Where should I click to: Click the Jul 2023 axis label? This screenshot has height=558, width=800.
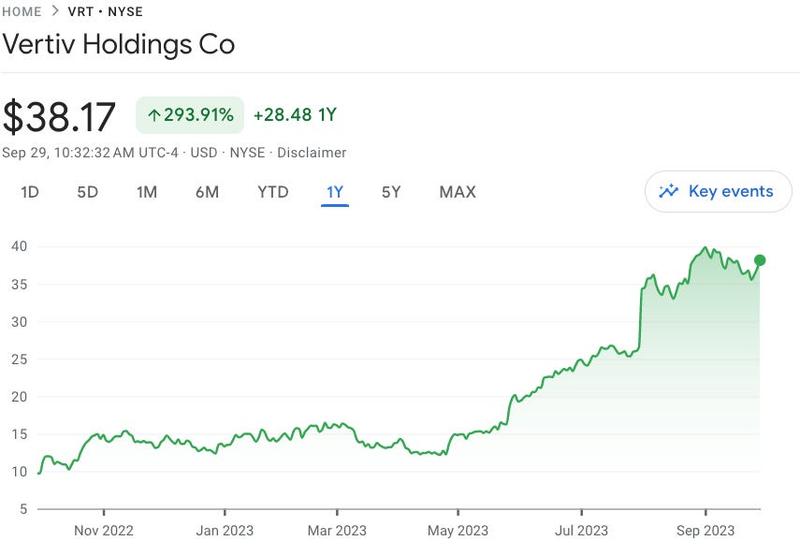581,530
